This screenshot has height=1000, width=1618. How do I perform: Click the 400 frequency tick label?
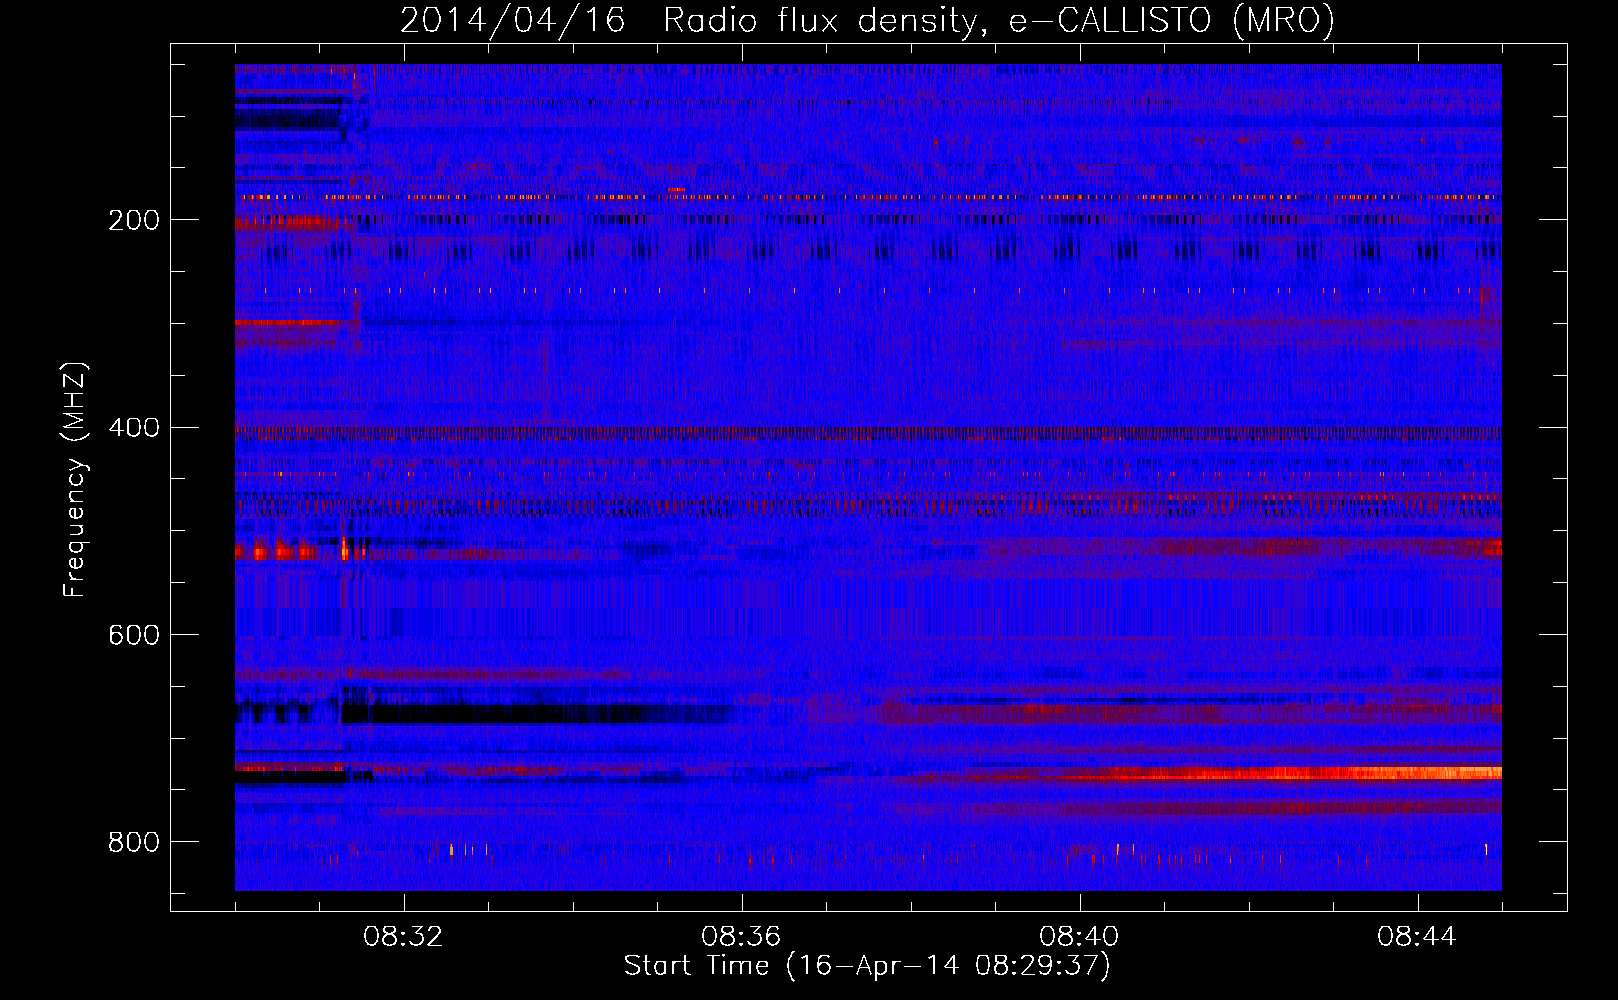[x=134, y=428]
